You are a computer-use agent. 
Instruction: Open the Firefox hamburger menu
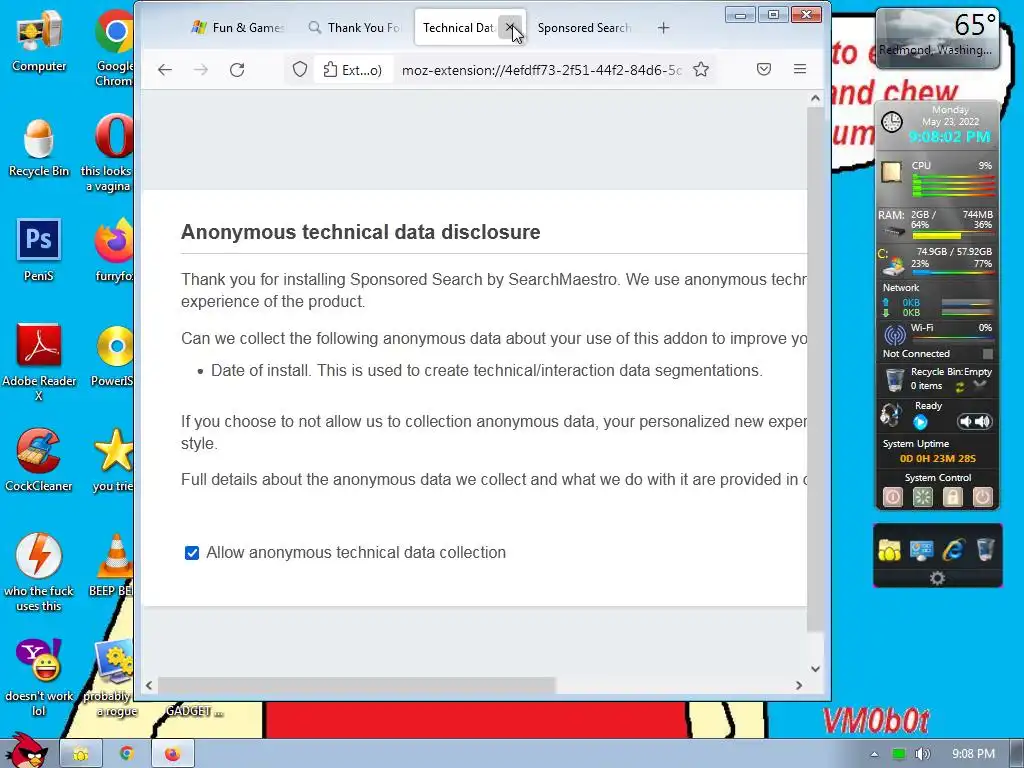click(x=800, y=69)
